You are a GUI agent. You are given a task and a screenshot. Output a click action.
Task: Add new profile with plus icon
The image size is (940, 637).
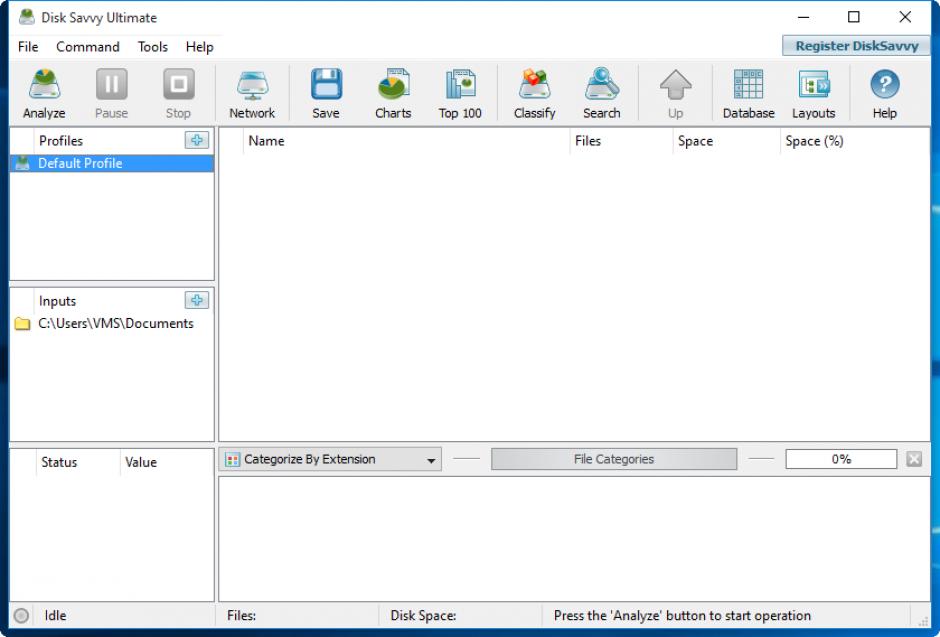197,140
